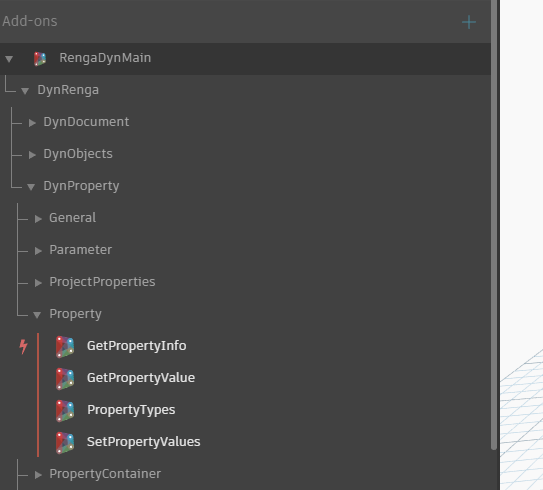Screen dimensions: 543x490
Task: Expand the ProjectProperties arrow
Action: [38, 283]
